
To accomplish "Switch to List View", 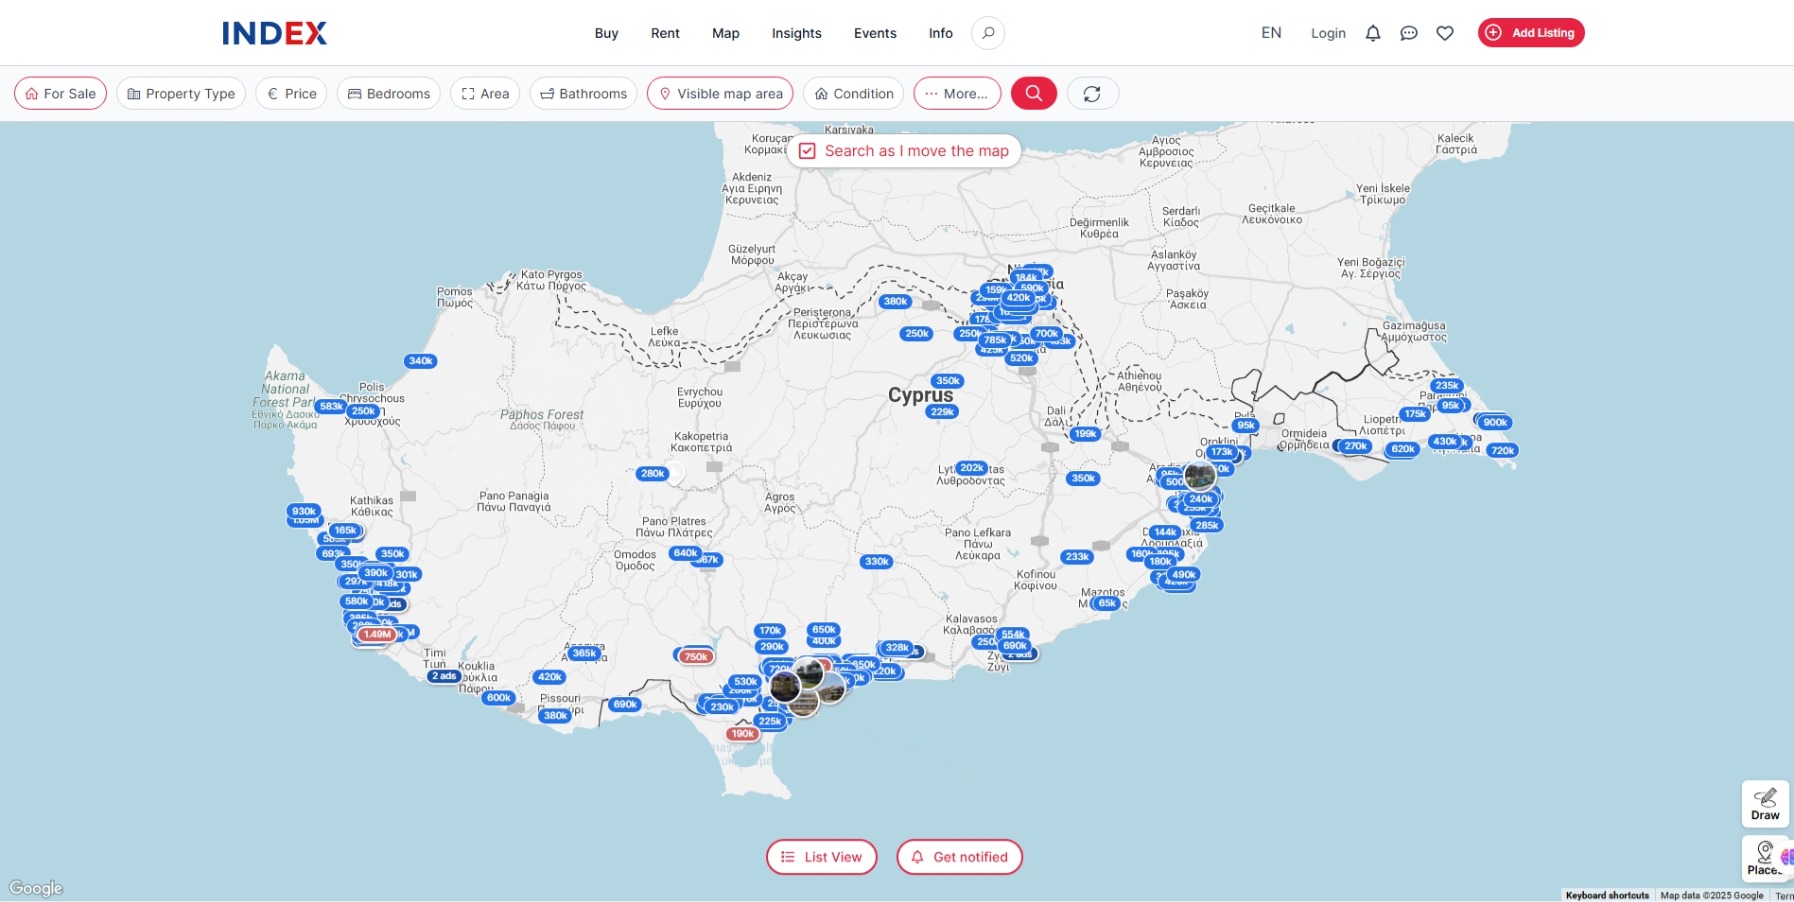I will [821, 857].
